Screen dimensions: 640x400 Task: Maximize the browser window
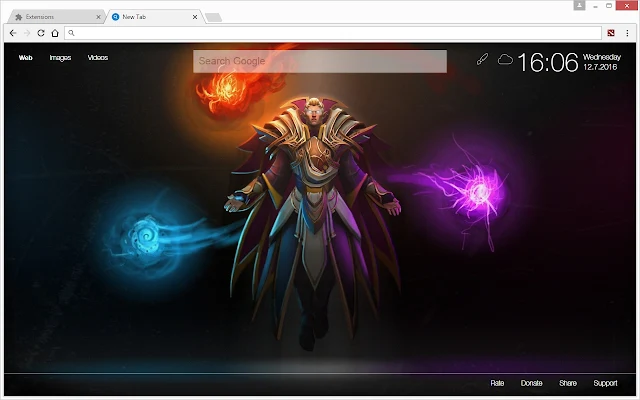tap(609, 6)
